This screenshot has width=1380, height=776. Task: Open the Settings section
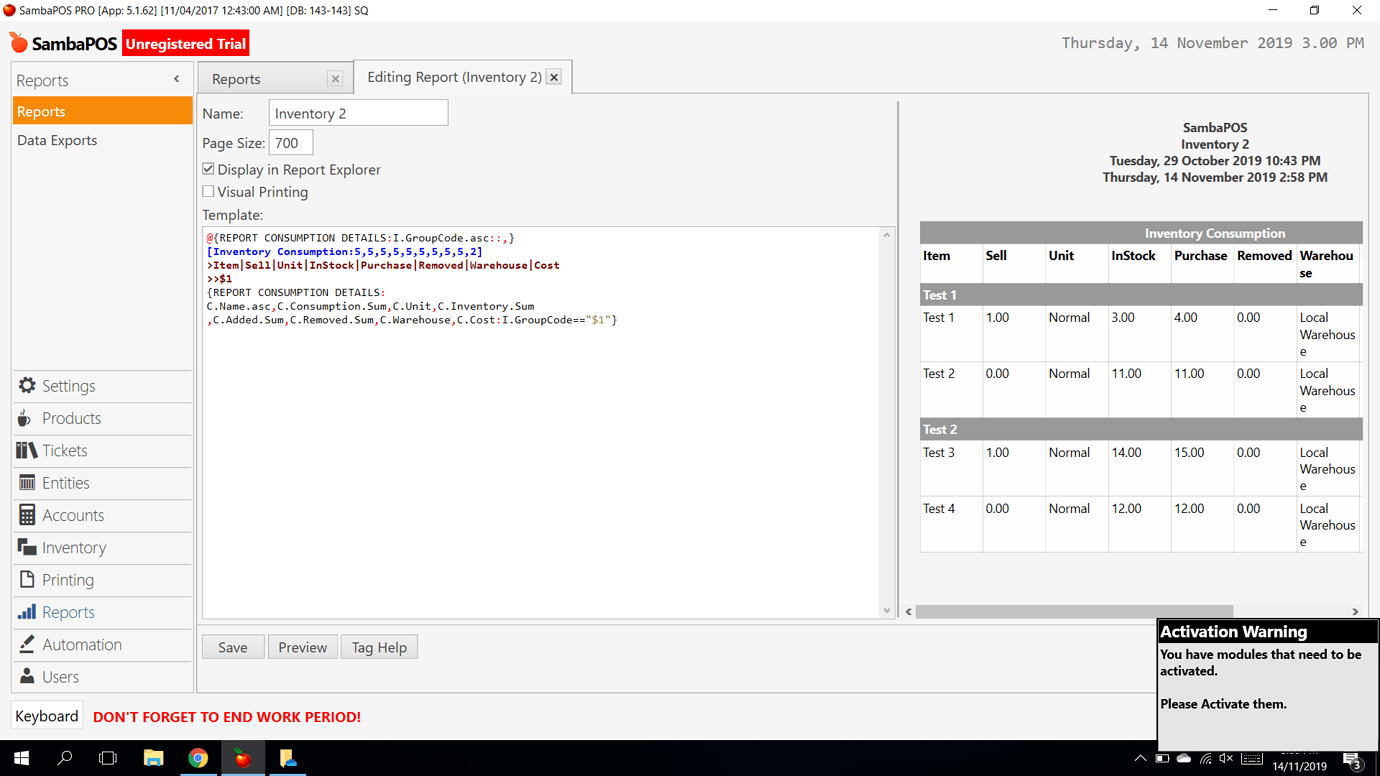(x=67, y=386)
